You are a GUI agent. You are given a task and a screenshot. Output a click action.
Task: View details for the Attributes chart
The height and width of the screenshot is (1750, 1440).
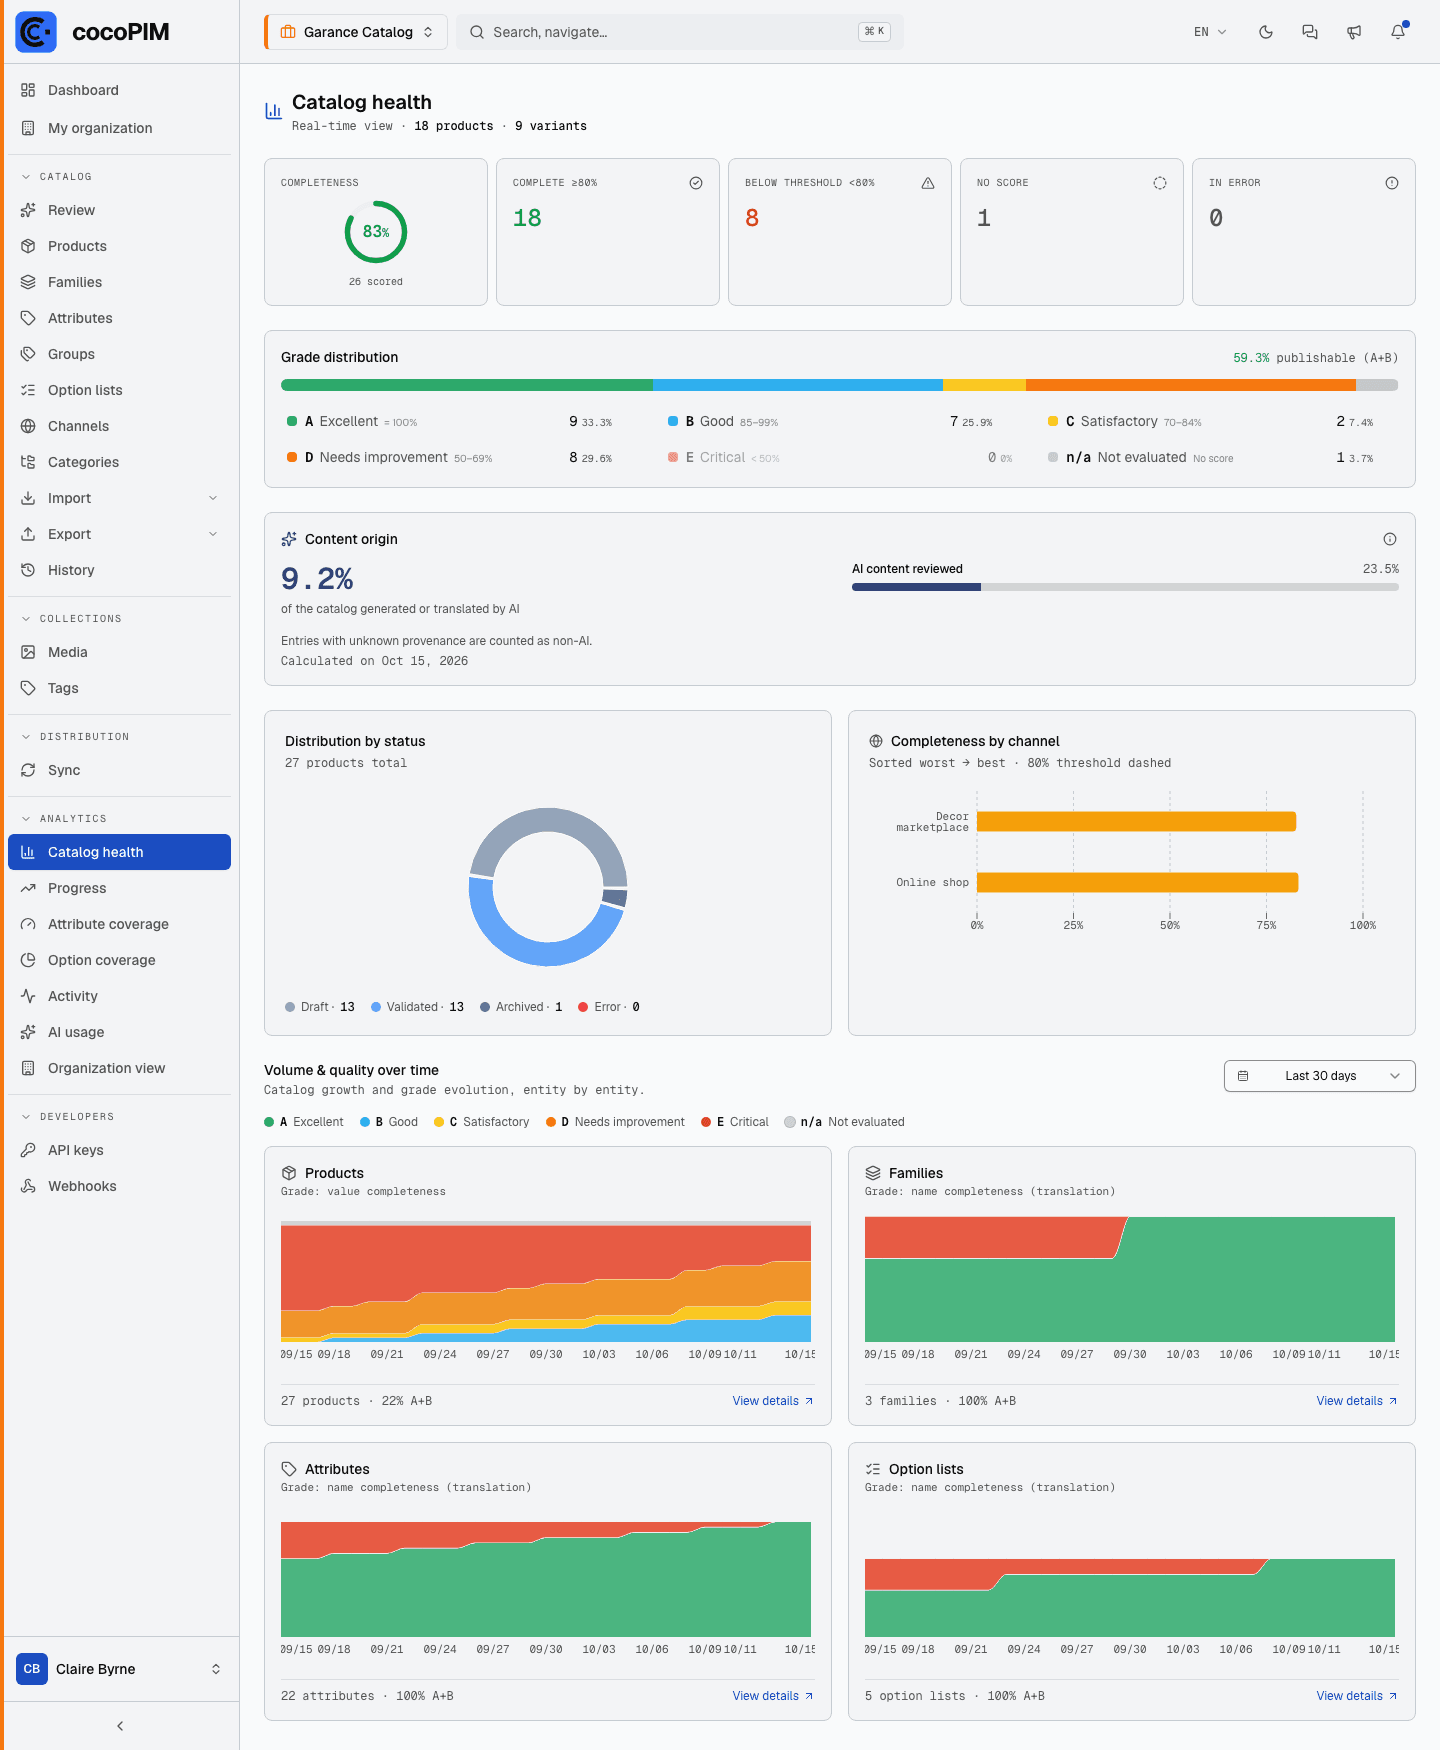coord(773,1696)
